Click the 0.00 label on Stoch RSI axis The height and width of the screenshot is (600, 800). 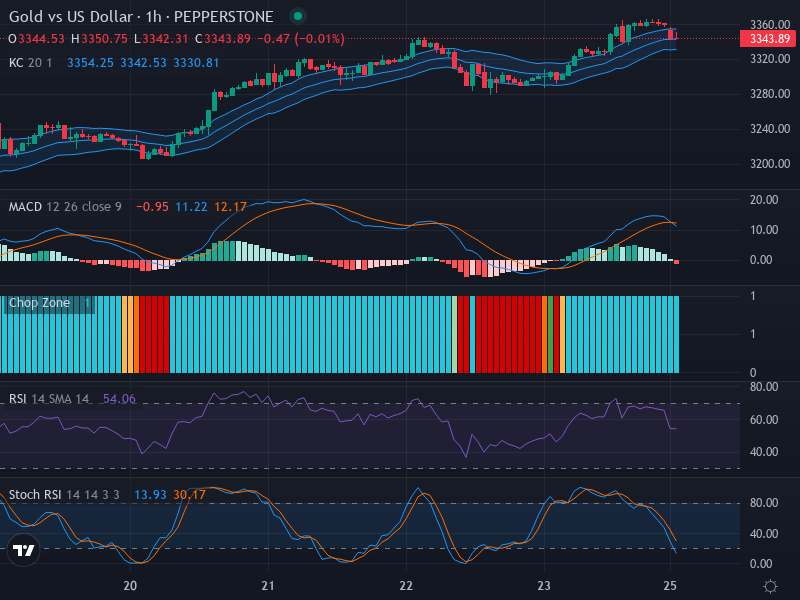pyautogui.click(x=761, y=564)
